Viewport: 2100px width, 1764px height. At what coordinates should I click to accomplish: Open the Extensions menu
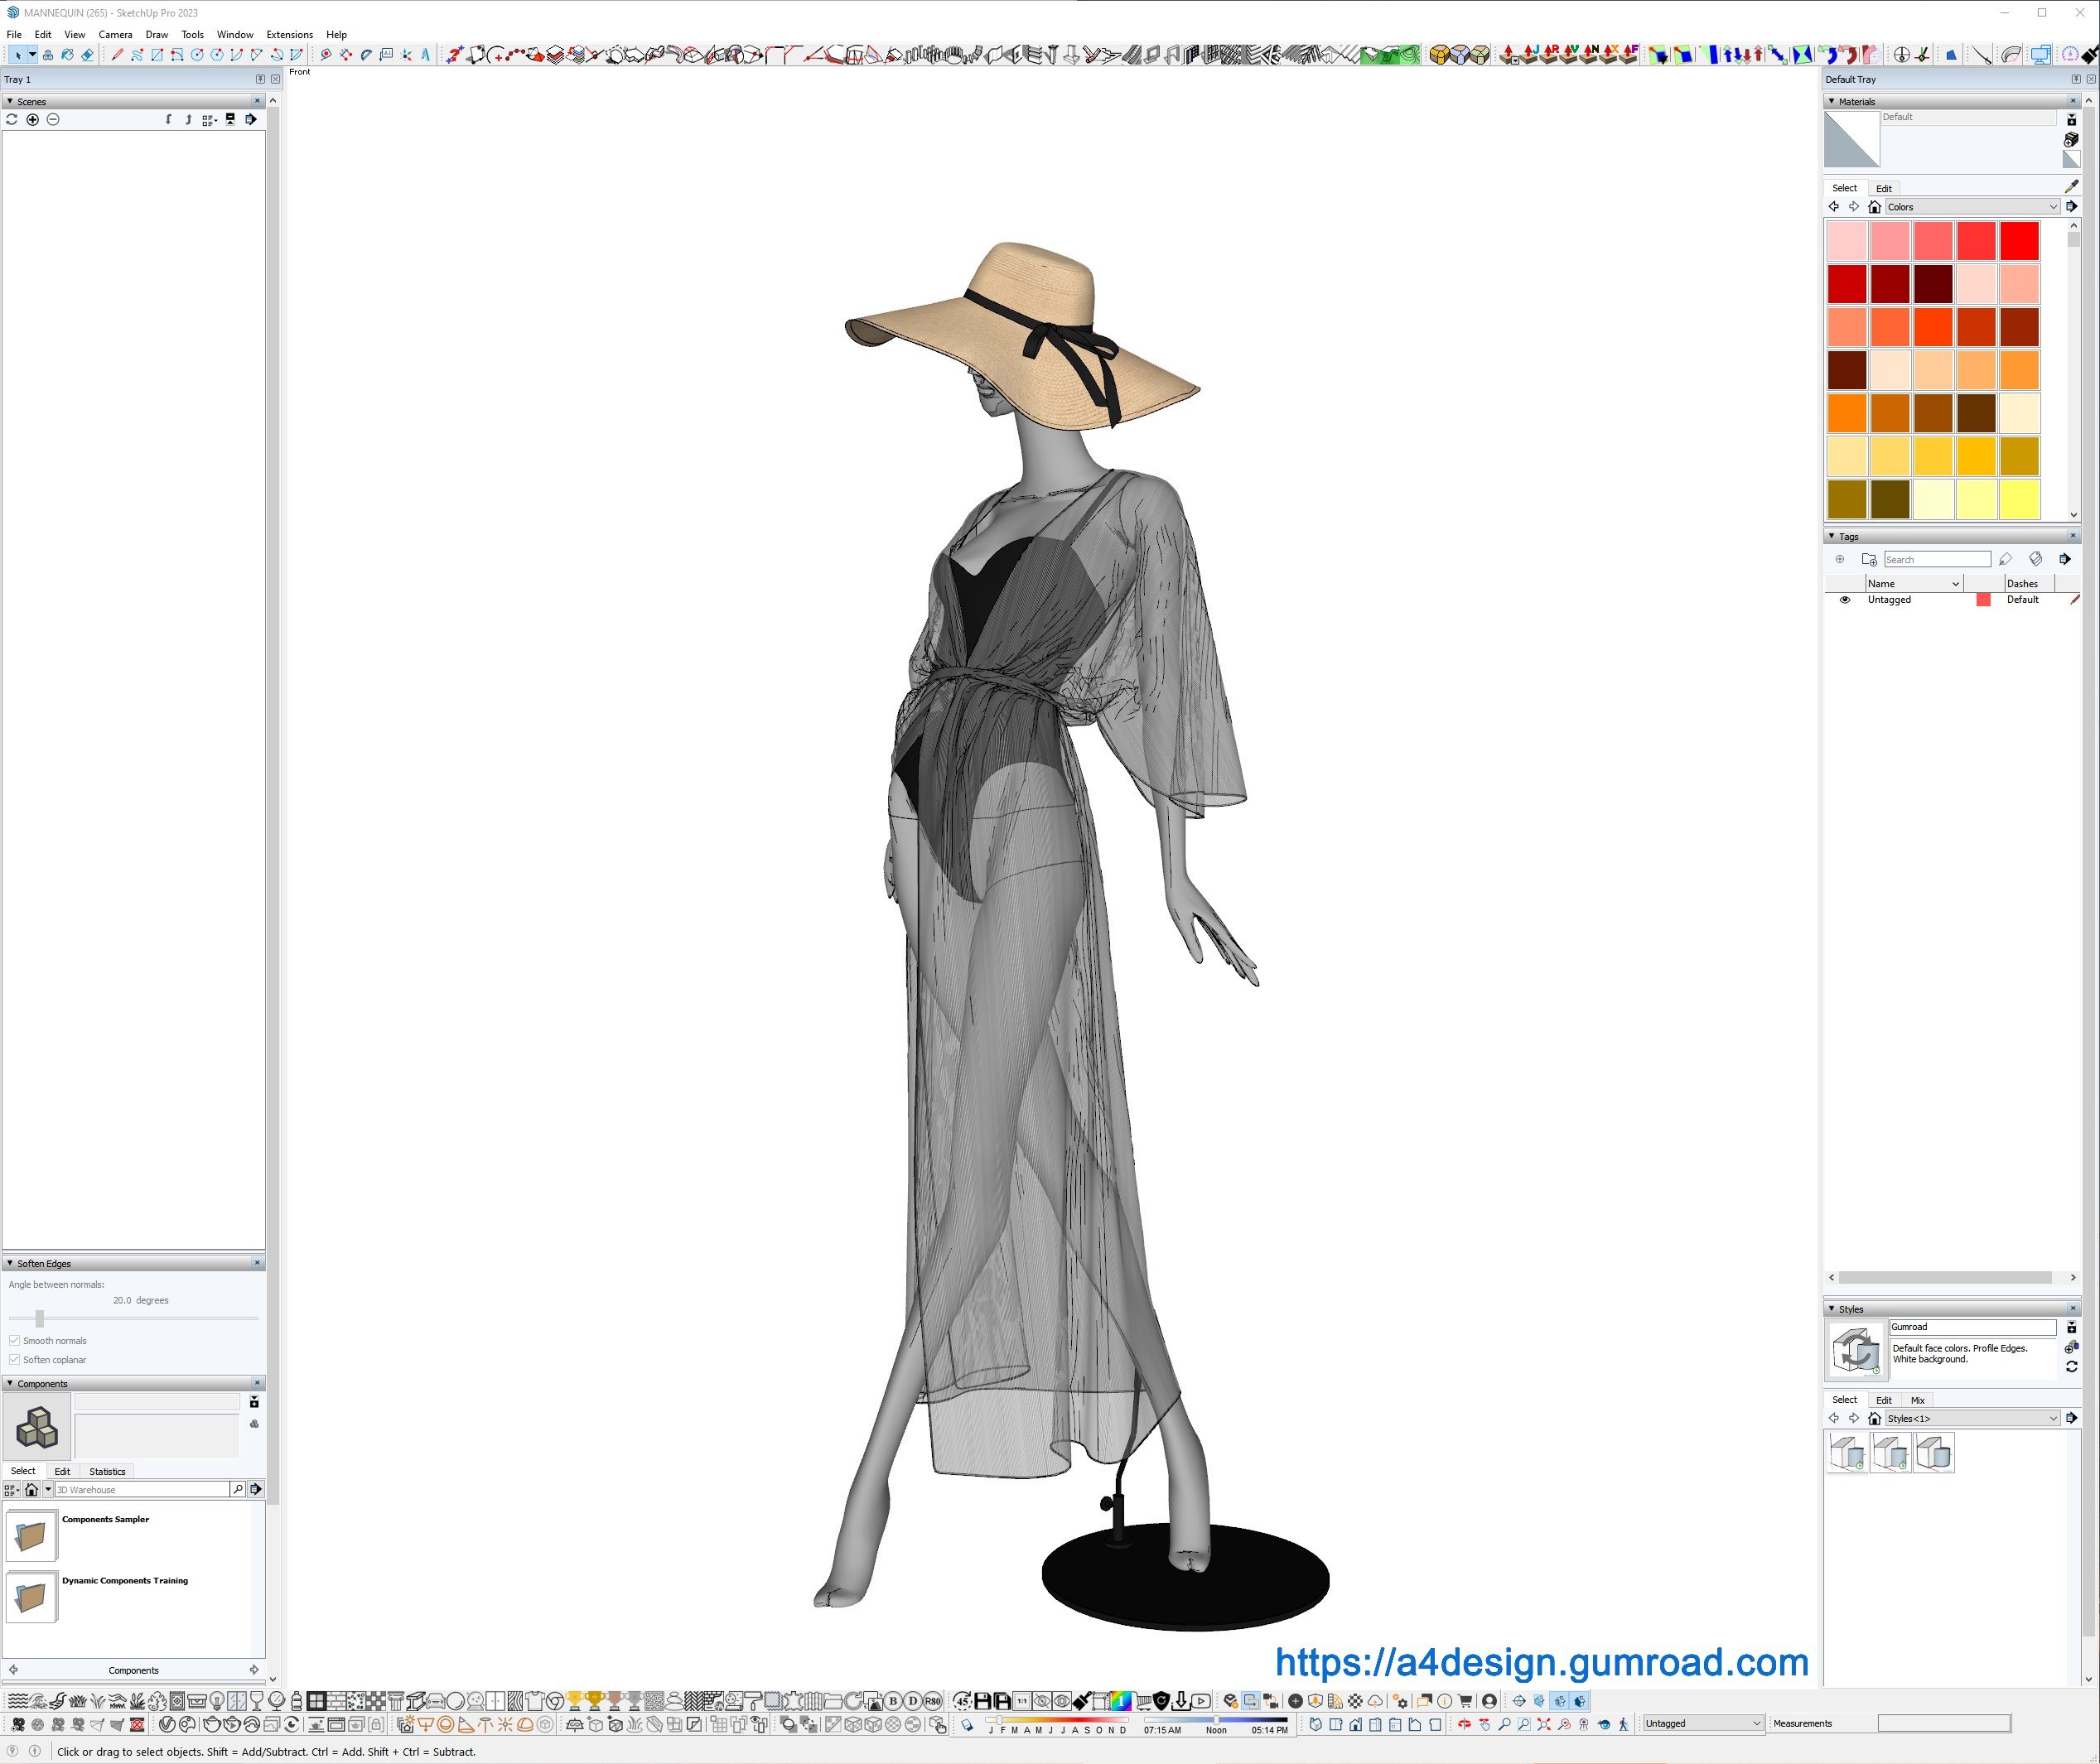tap(289, 34)
